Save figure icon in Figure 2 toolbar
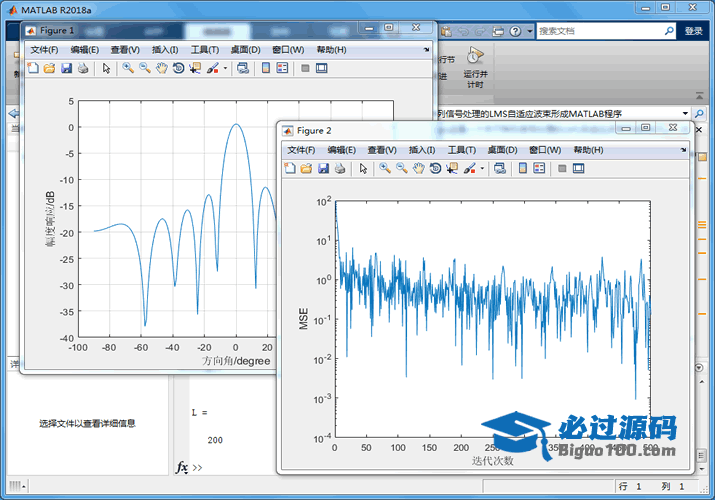Viewport: 715px width, 500px height. (323, 169)
